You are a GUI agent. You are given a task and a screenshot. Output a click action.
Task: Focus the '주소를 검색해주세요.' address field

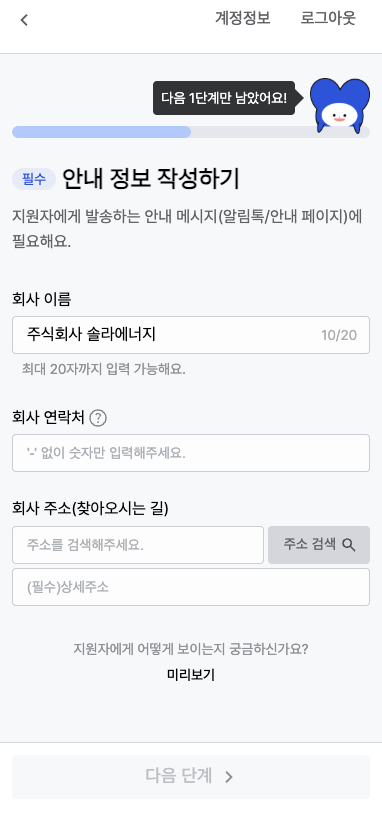(x=138, y=545)
